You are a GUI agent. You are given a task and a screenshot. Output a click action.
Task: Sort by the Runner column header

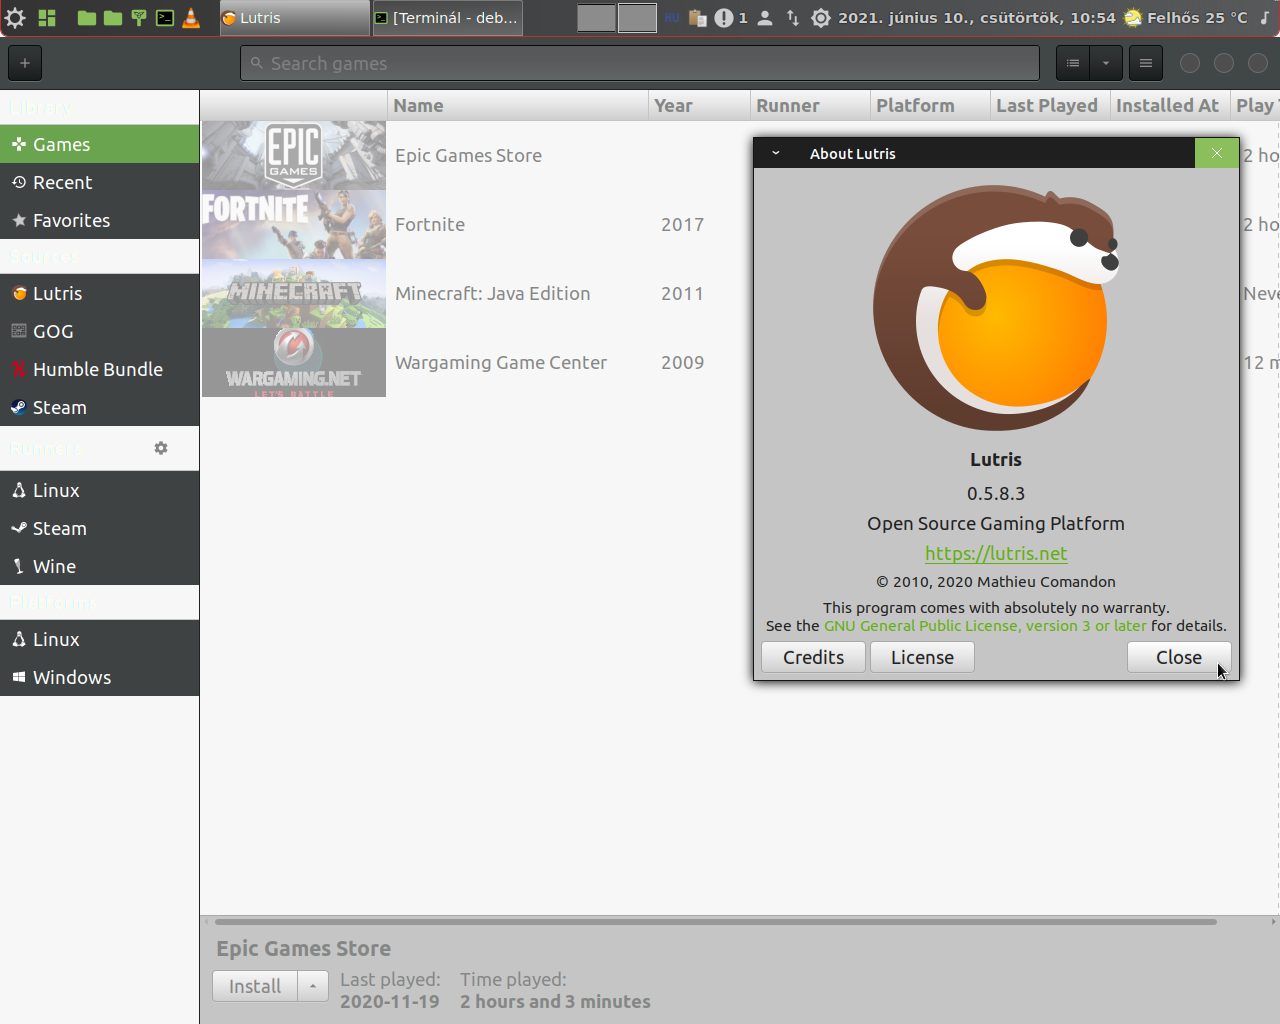(810, 105)
